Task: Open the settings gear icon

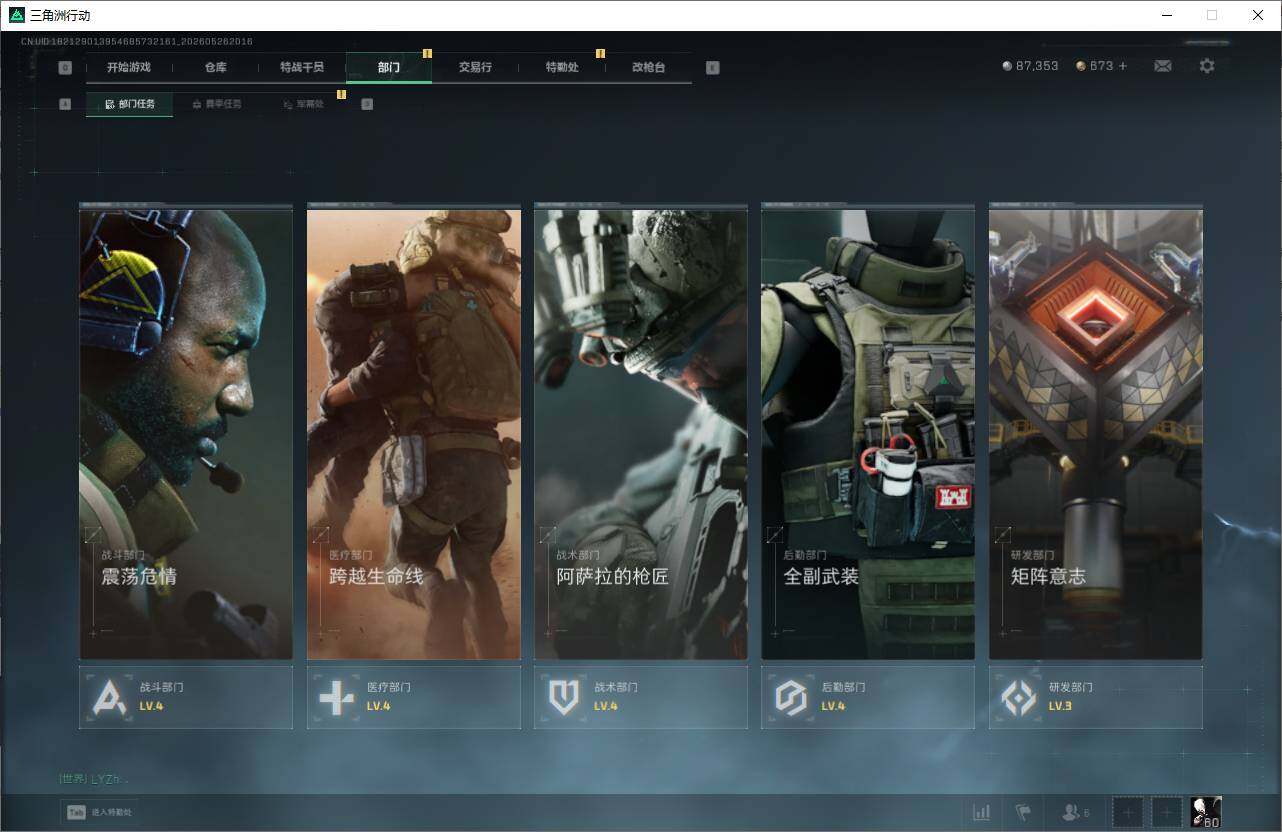Action: click(1207, 66)
